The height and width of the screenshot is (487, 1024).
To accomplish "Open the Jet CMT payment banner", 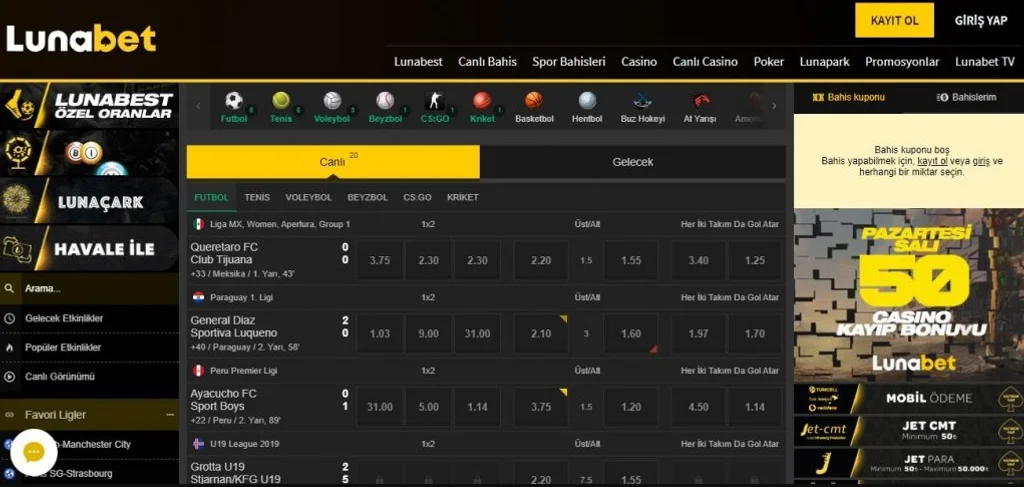I will (908, 431).
